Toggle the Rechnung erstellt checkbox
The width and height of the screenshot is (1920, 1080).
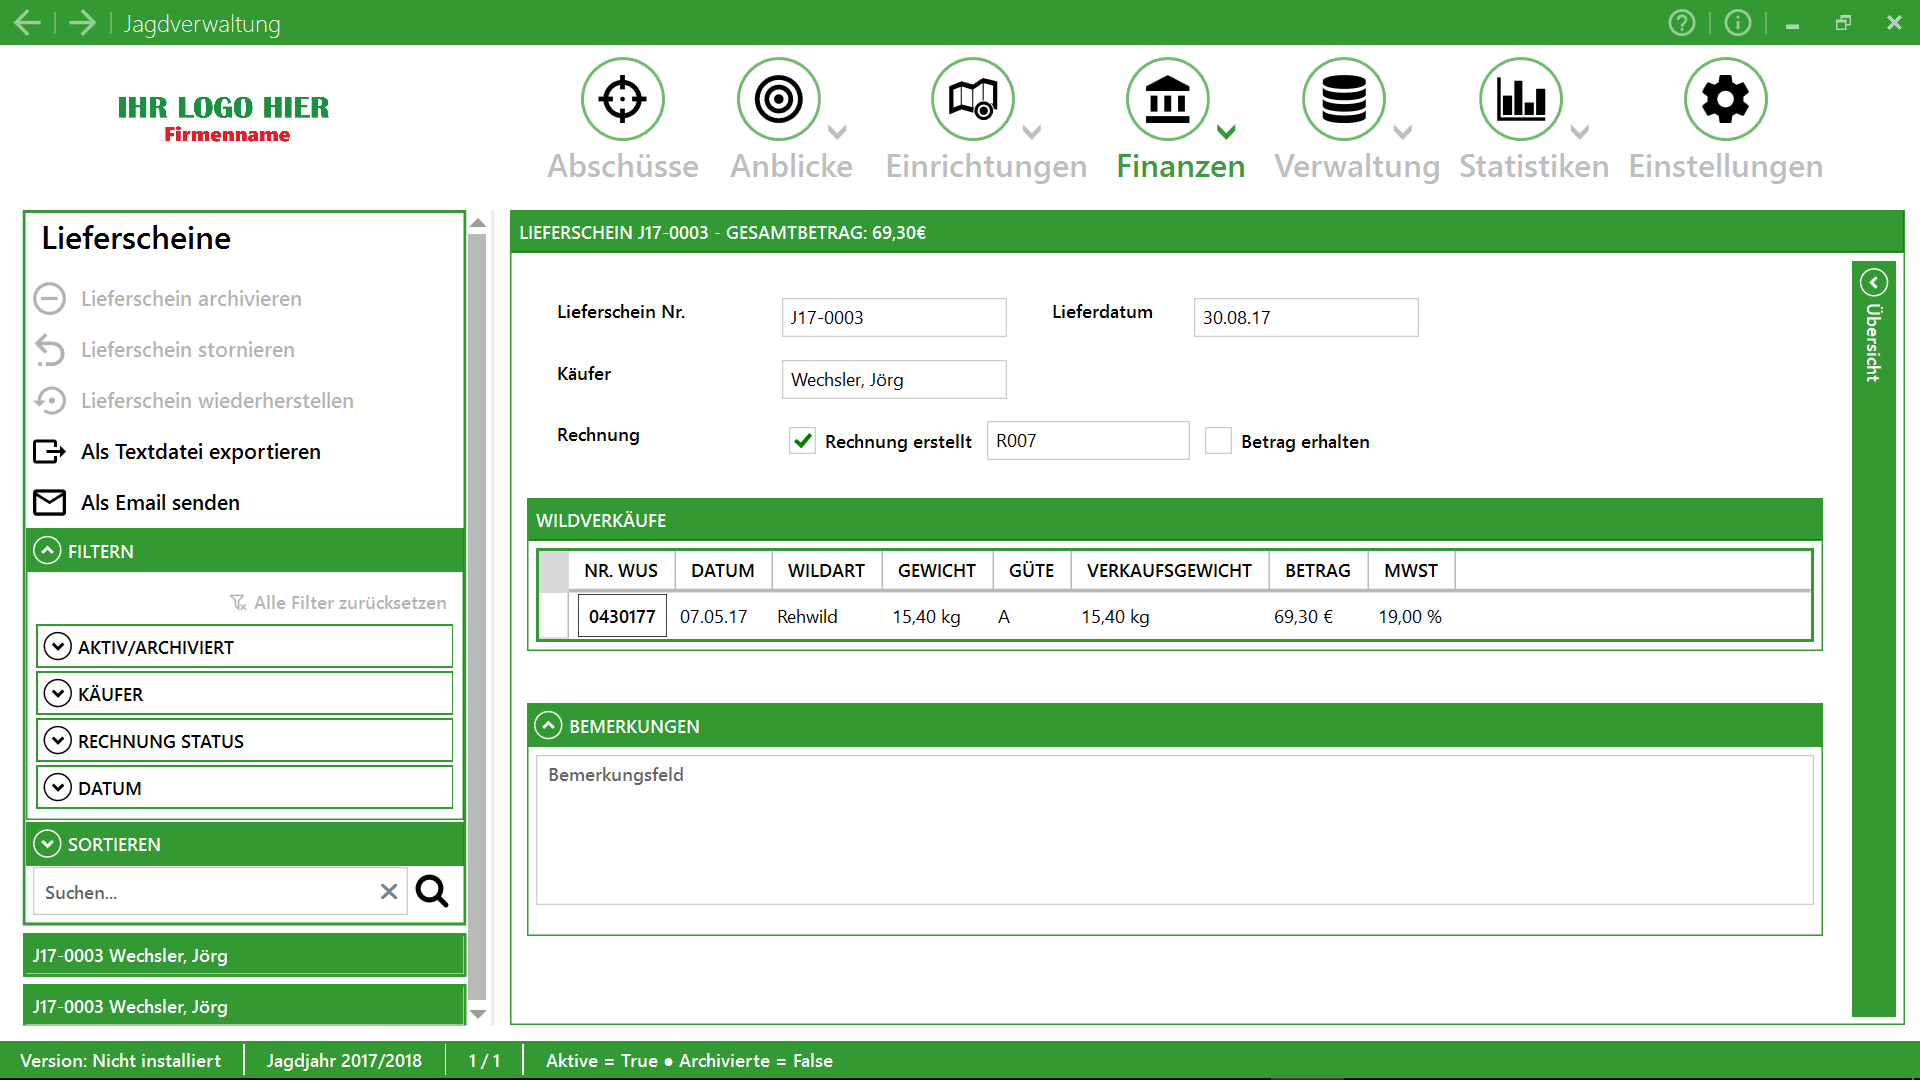(802, 441)
